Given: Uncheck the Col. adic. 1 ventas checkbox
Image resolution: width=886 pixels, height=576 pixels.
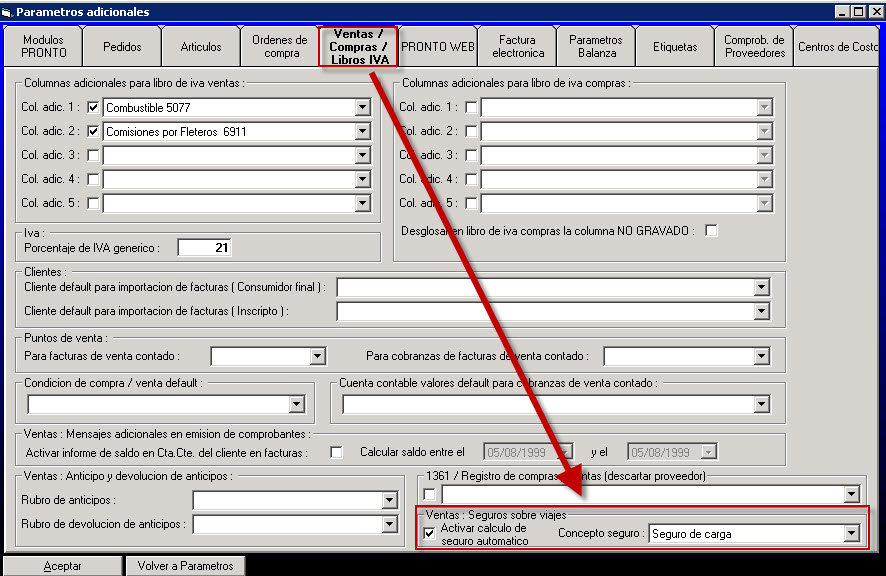Looking at the screenshot, I should click(x=94, y=107).
